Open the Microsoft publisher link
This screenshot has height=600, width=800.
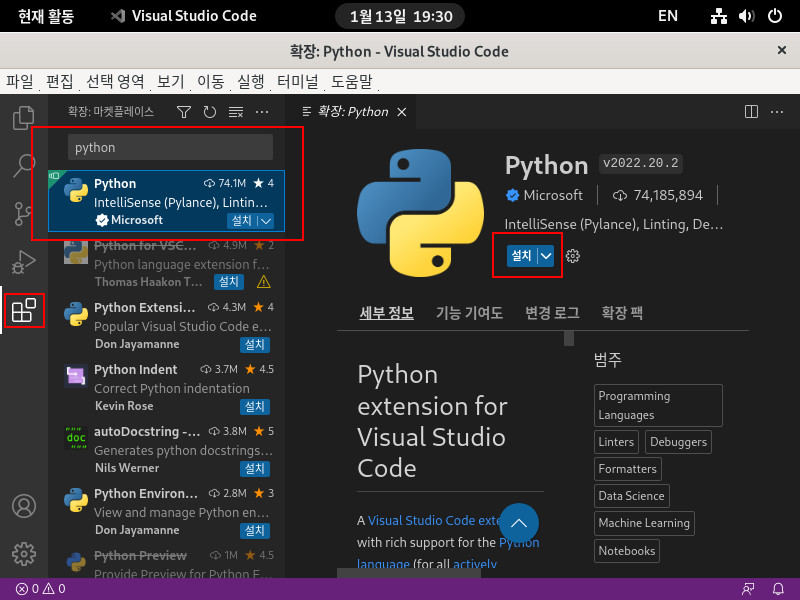[x=553, y=195]
